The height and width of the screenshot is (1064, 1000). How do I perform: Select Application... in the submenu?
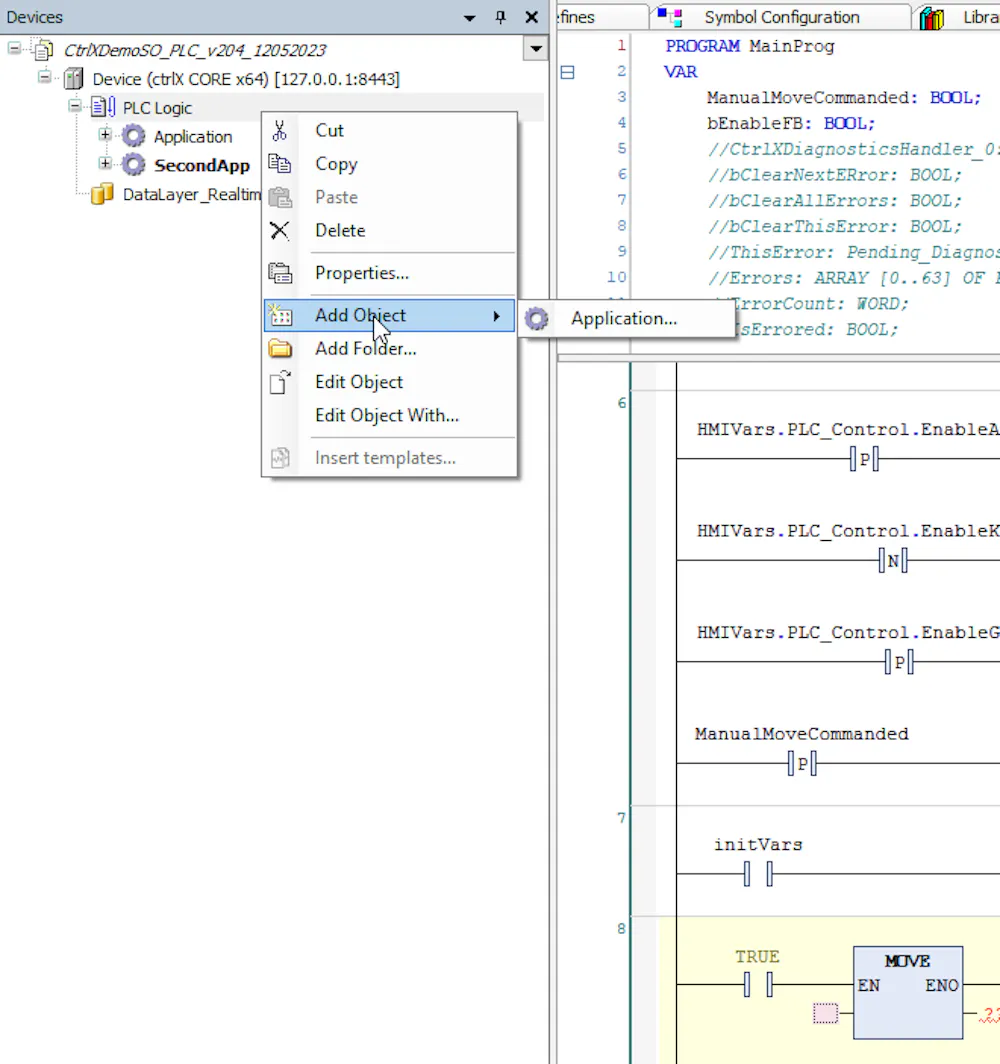pyautogui.click(x=628, y=318)
